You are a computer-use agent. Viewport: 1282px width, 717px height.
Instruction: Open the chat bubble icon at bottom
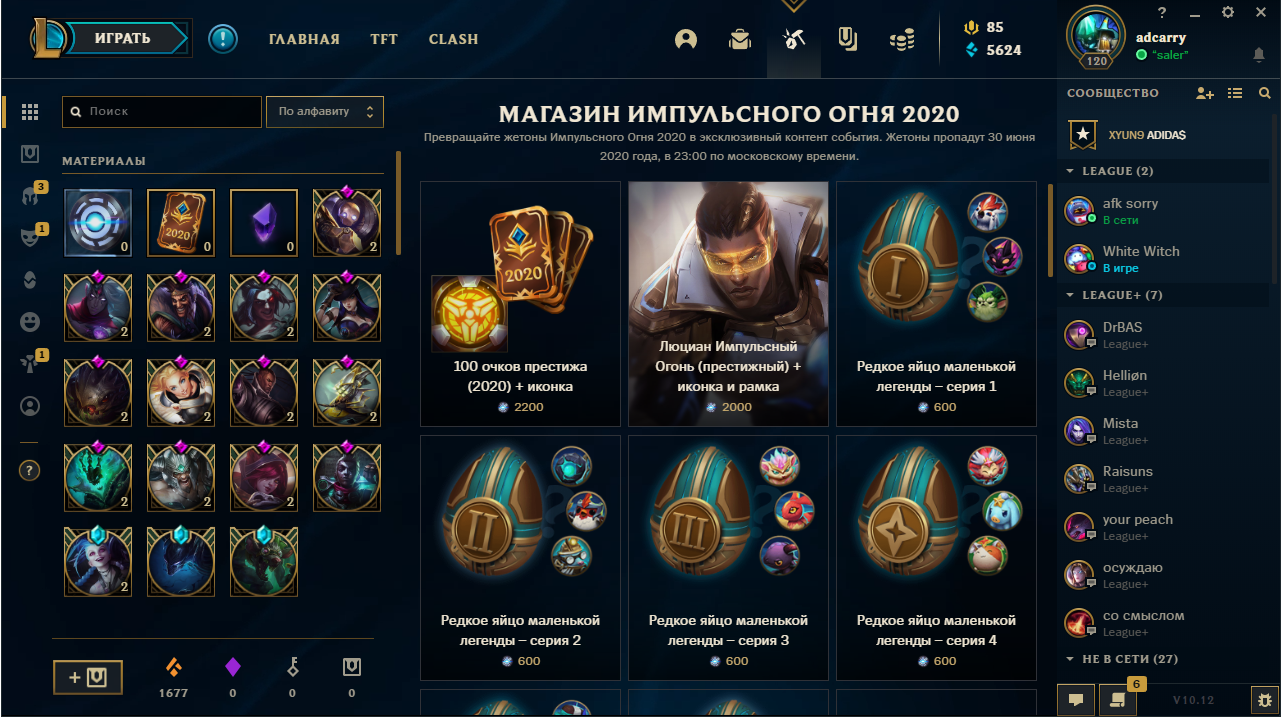(1075, 700)
